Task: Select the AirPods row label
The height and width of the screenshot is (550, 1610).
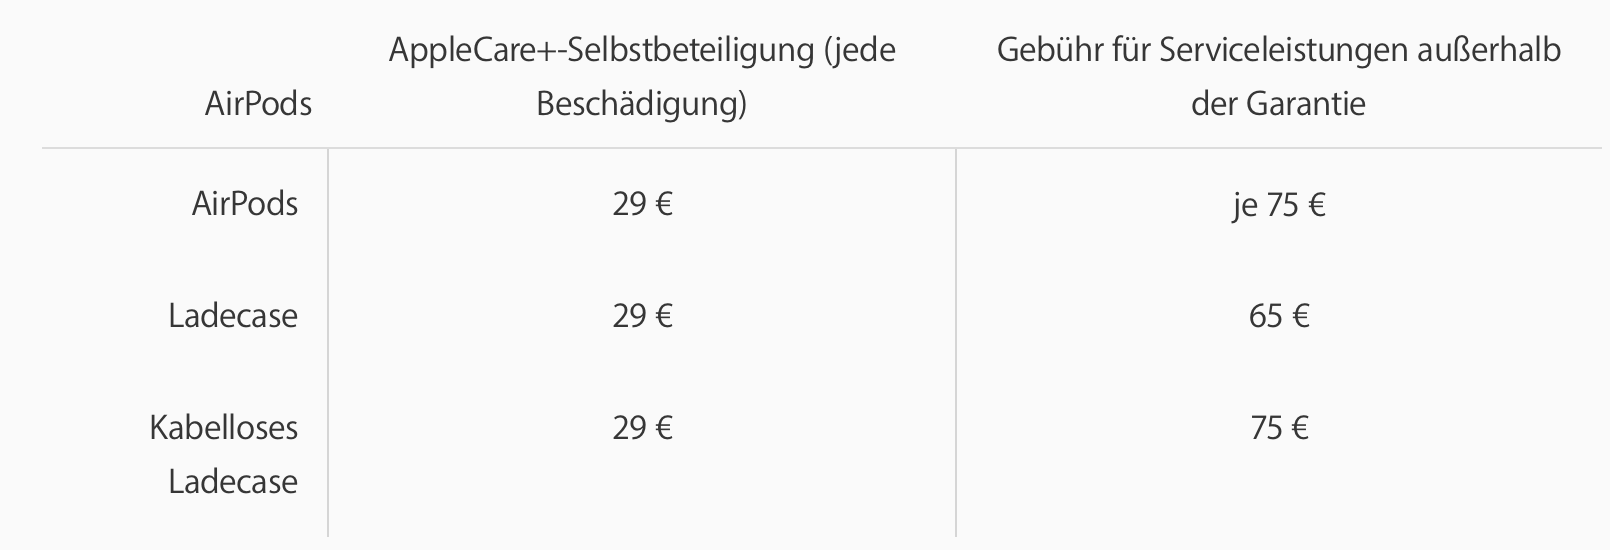Action: click(x=245, y=204)
